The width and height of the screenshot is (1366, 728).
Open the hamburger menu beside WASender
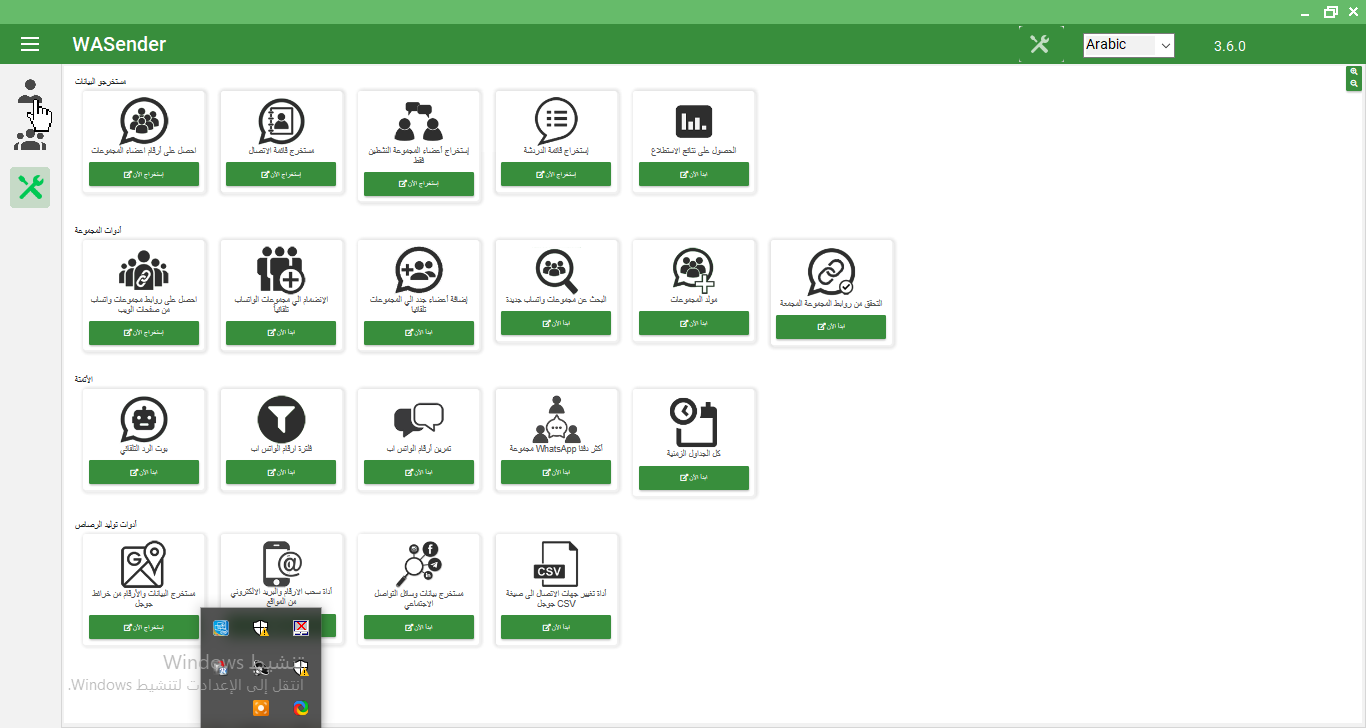tap(30, 44)
